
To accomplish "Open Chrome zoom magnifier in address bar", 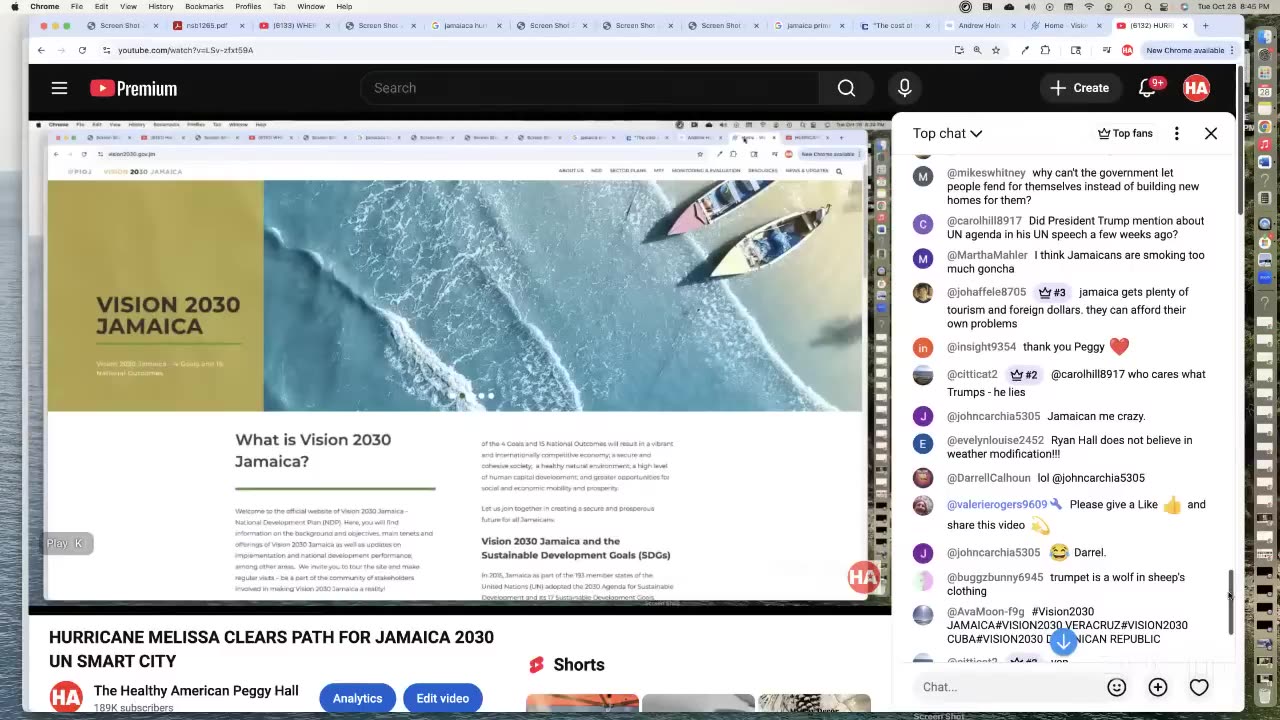I will (x=977, y=50).
